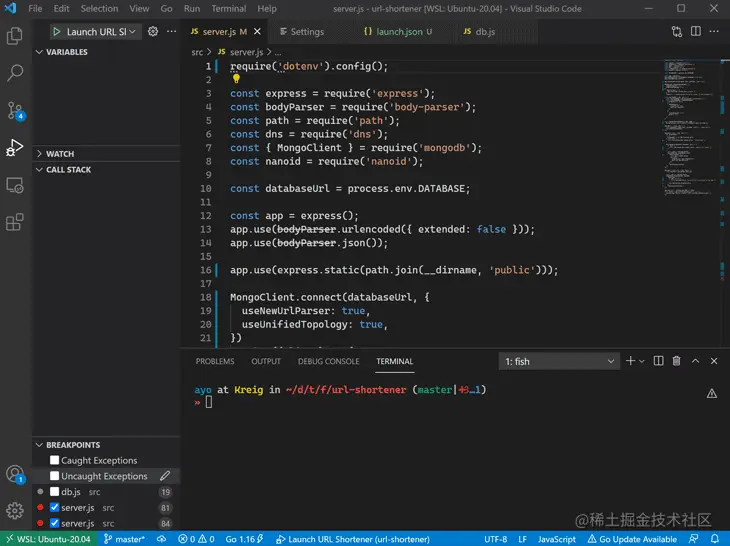The image size is (730, 546).
Task: Open the Explorer view in activity bar
Action: tap(14, 36)
